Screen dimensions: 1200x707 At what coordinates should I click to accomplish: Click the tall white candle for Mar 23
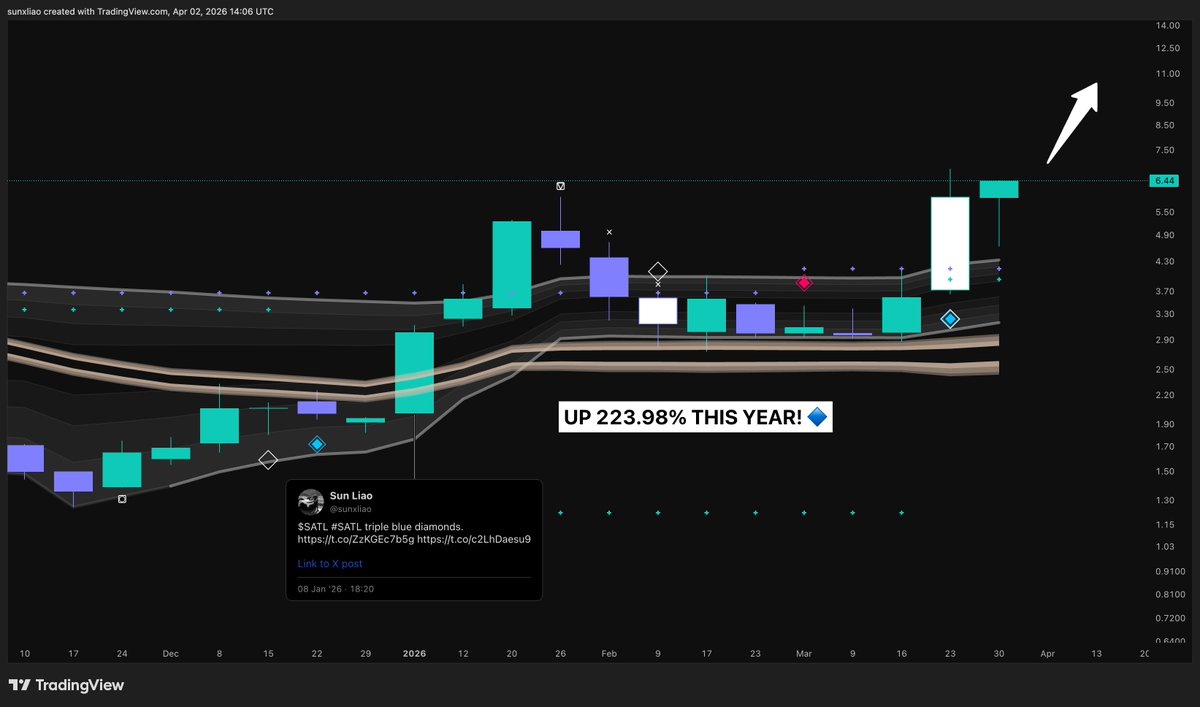950,244
